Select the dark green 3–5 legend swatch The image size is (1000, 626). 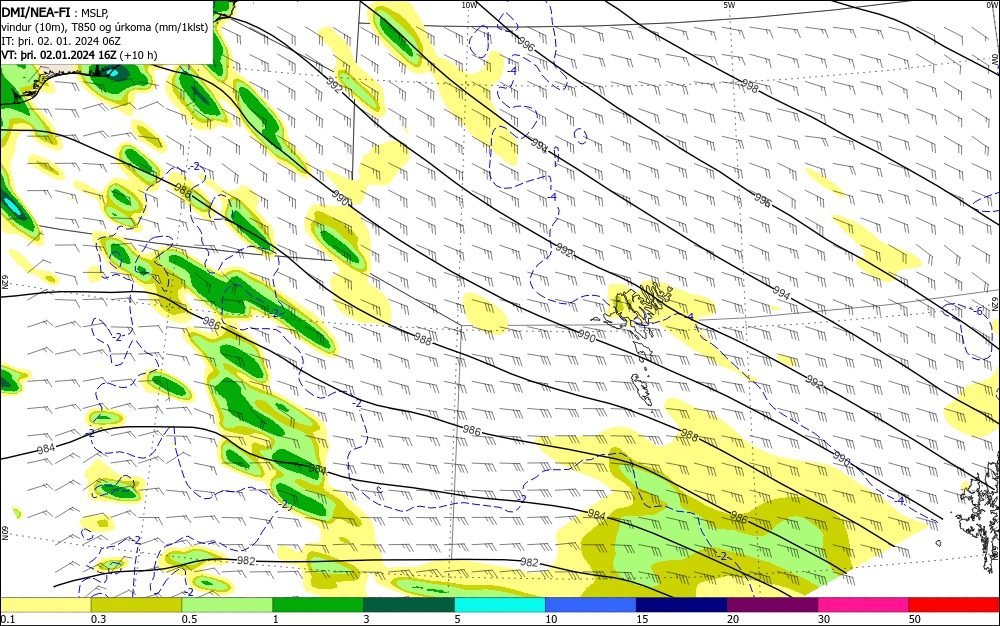point(409,605)
